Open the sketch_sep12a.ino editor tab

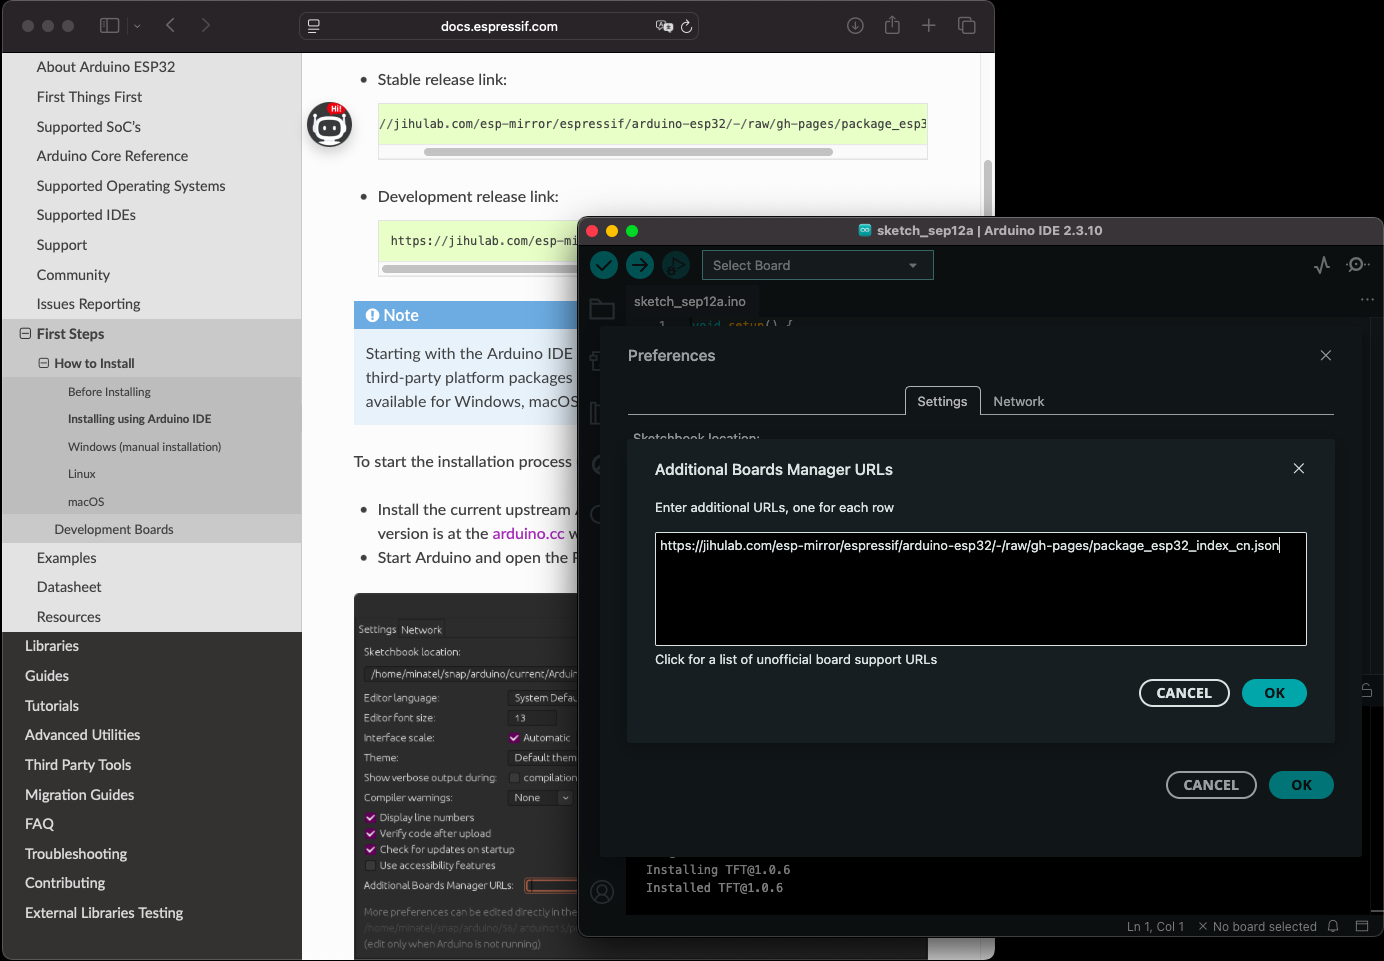(690, 301)
